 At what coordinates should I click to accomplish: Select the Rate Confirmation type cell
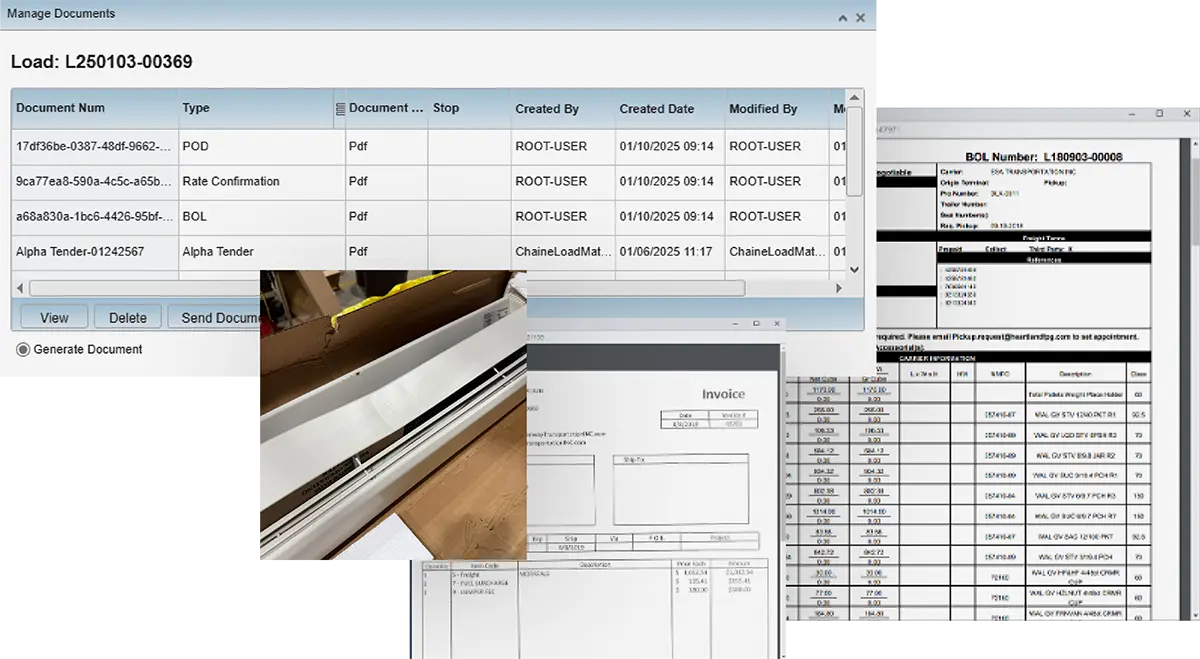261,181
